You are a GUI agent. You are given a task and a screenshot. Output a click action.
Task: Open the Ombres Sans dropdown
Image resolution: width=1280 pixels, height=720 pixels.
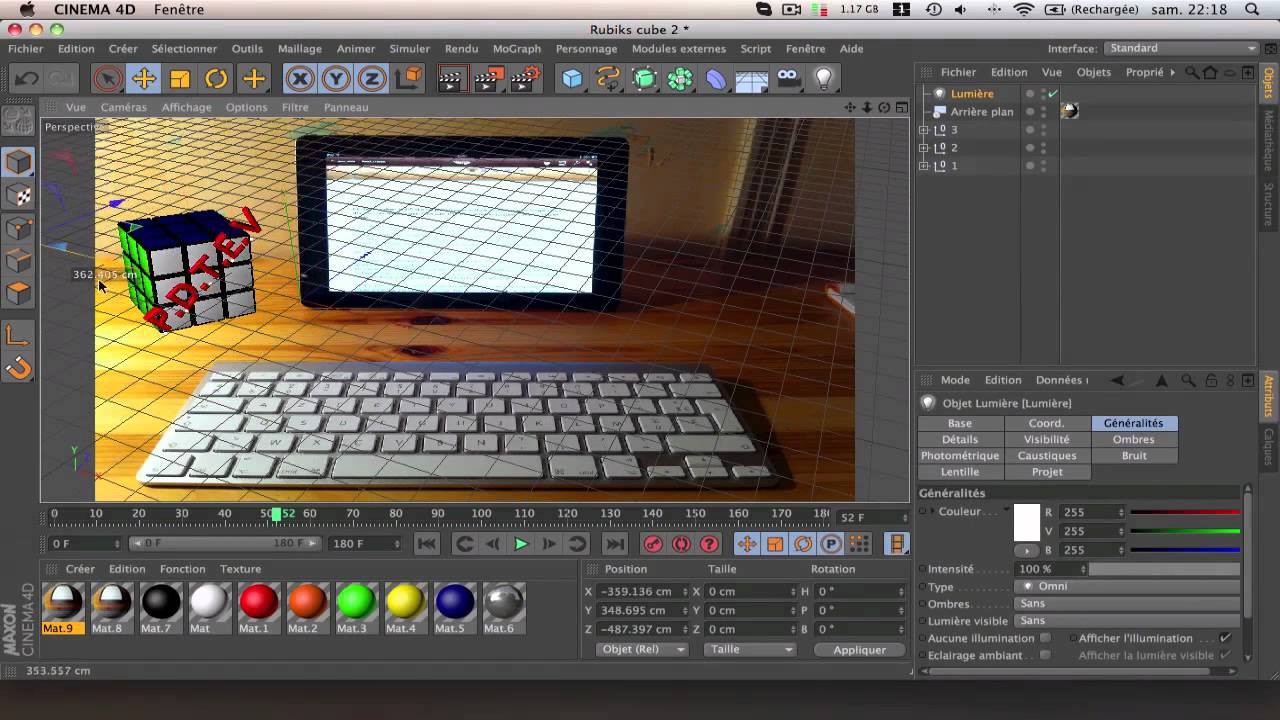point(1126,603)
